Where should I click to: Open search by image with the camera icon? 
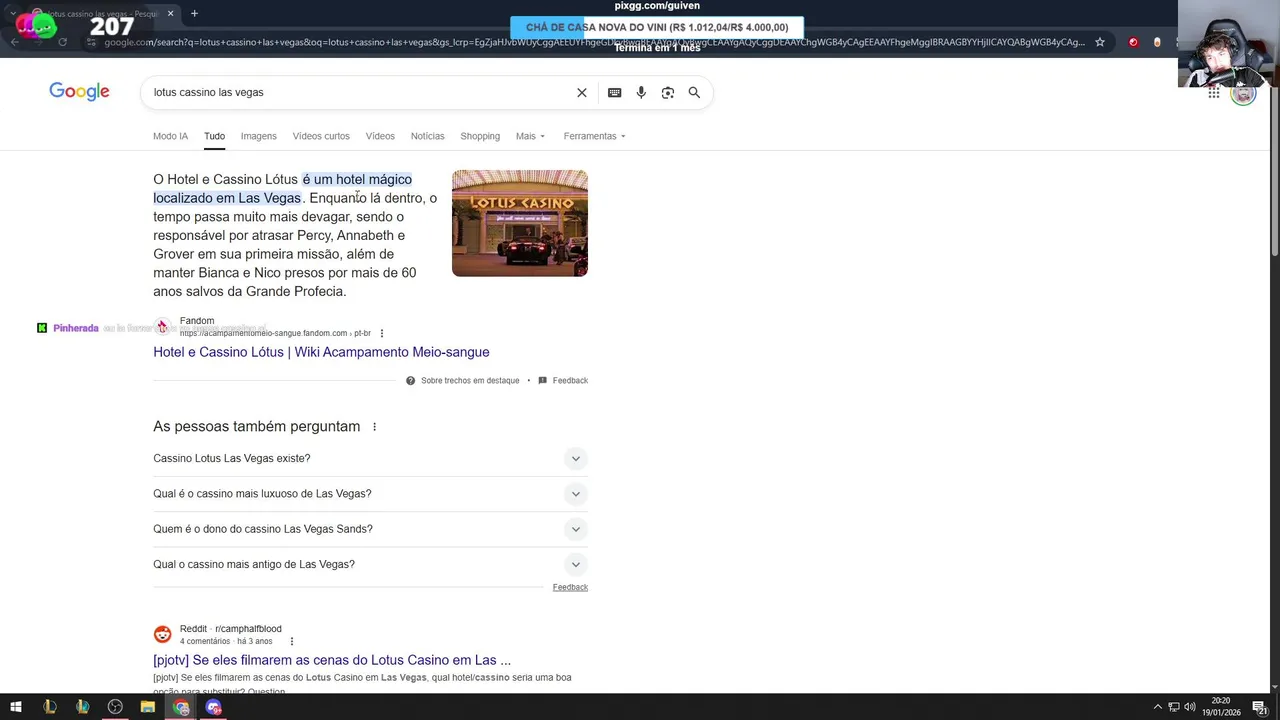[x=668, y=92]
